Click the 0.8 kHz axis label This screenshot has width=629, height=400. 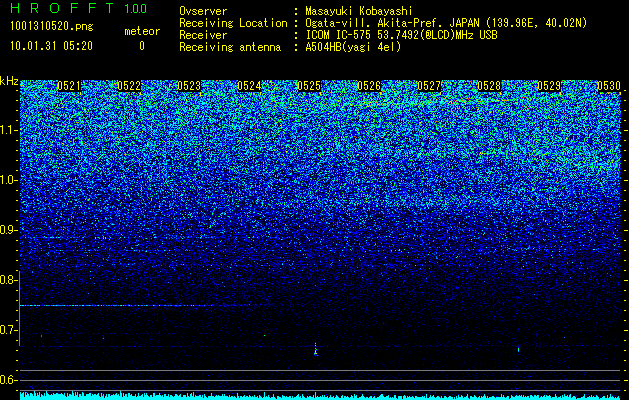point(8,280)
